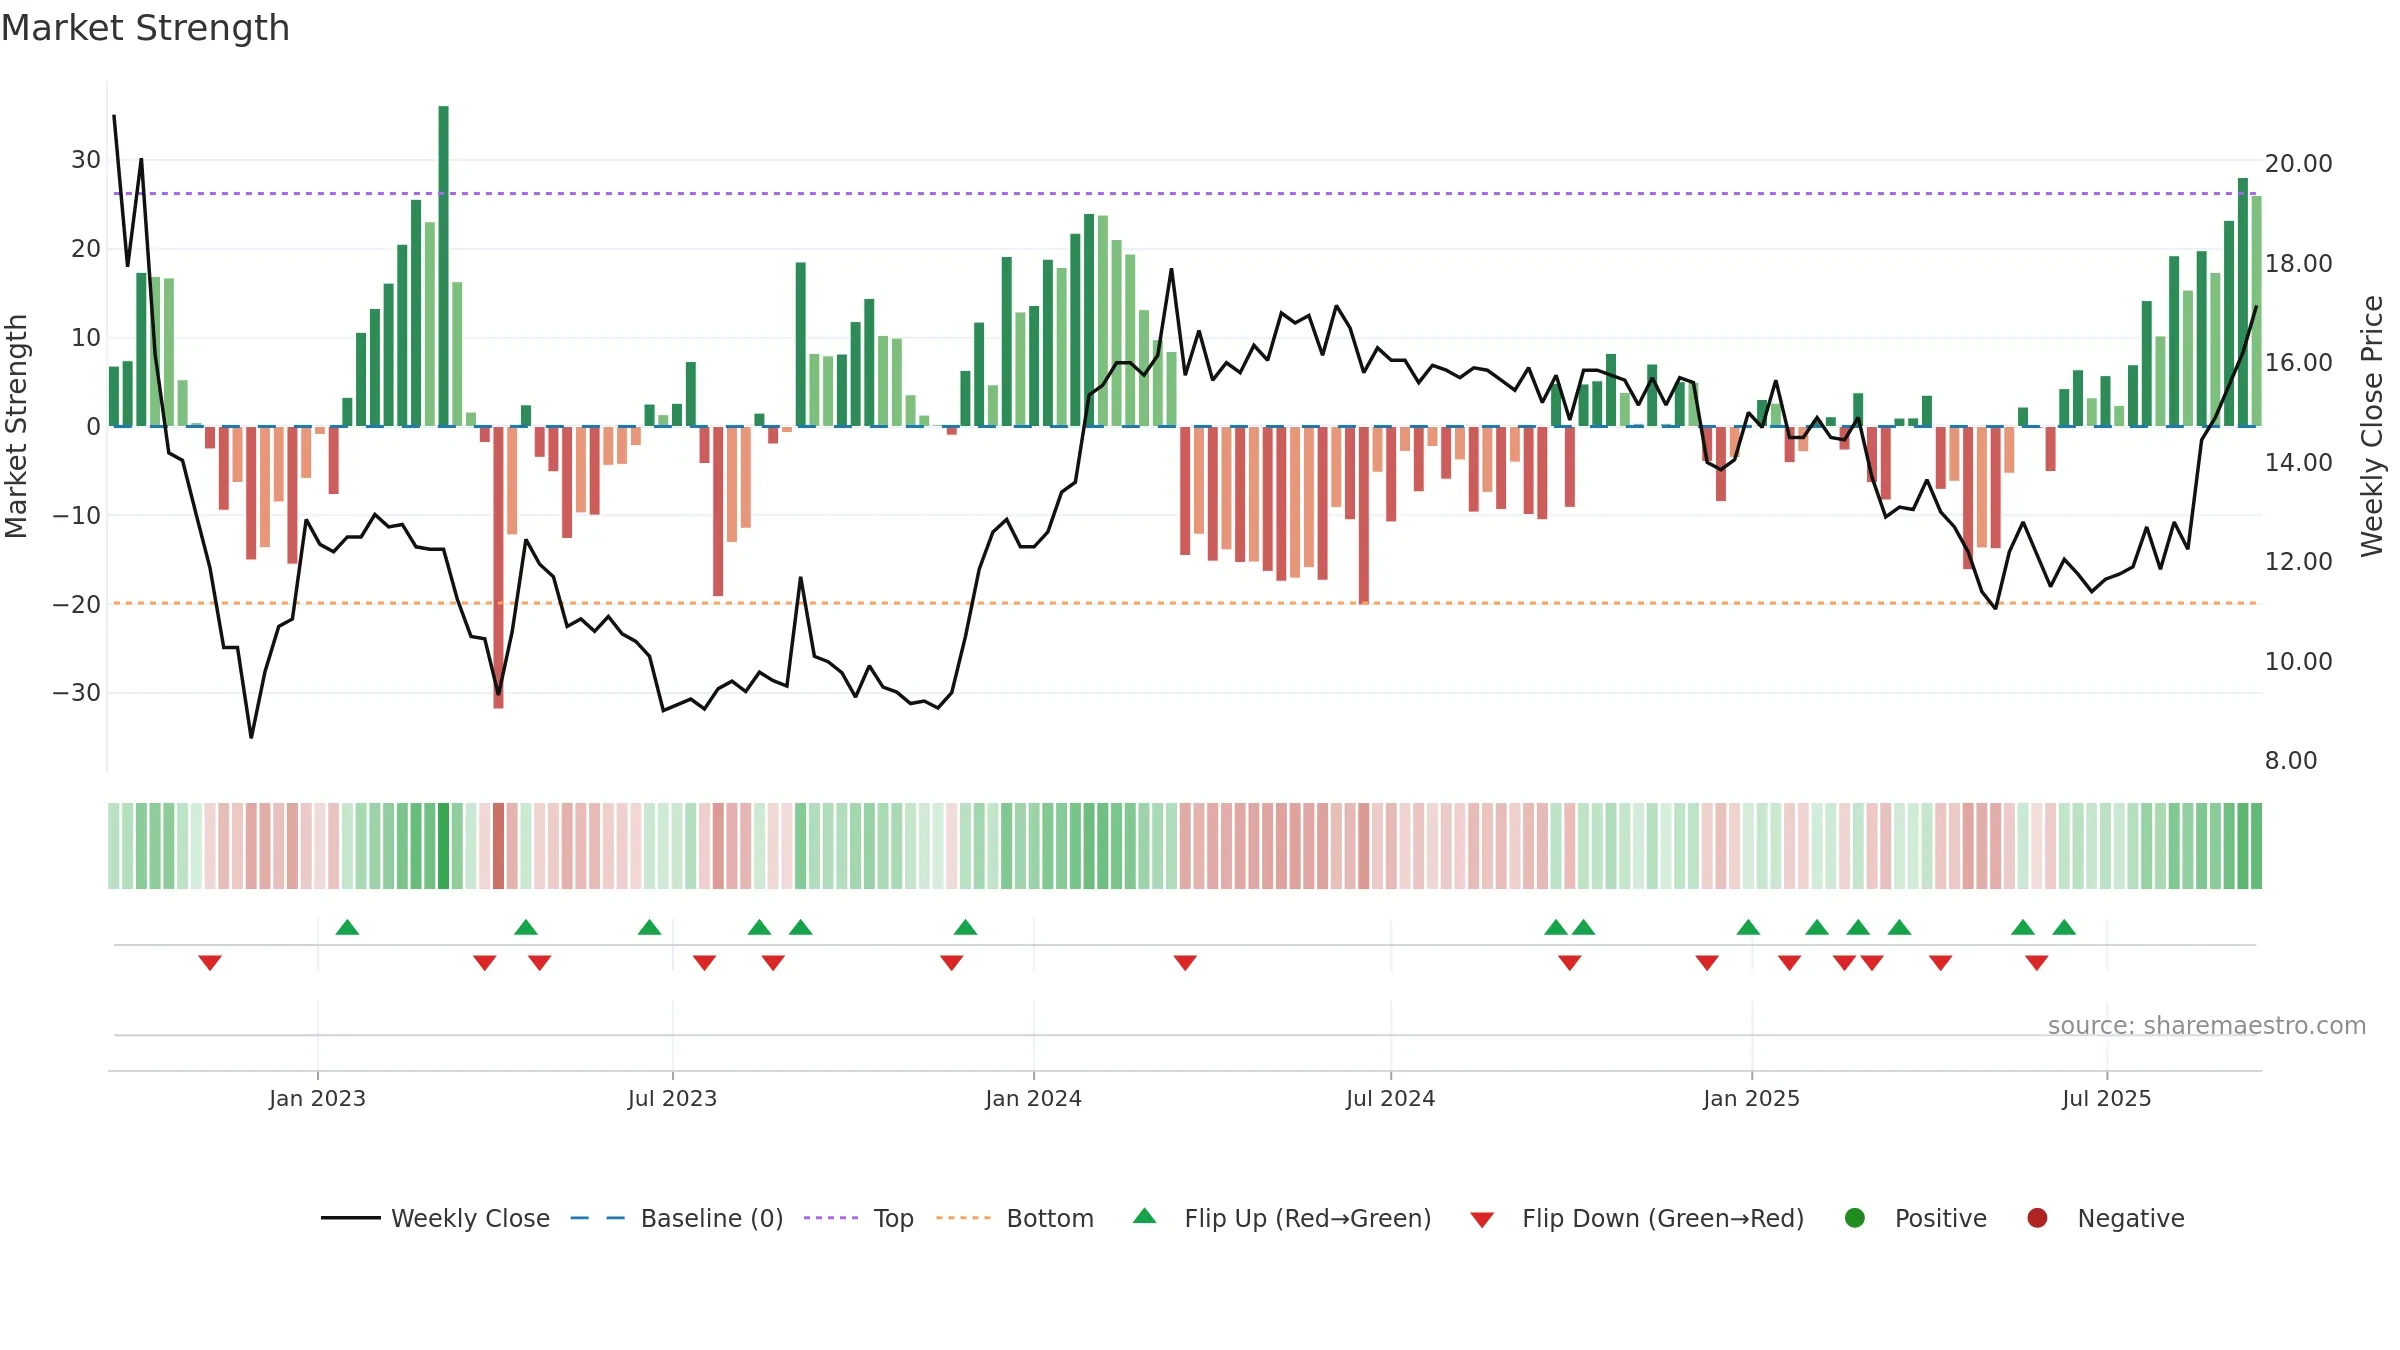This screenshot has width=2400, height=1350.
Task: Click the Market Strength chart title
Action: click(145, 28)
